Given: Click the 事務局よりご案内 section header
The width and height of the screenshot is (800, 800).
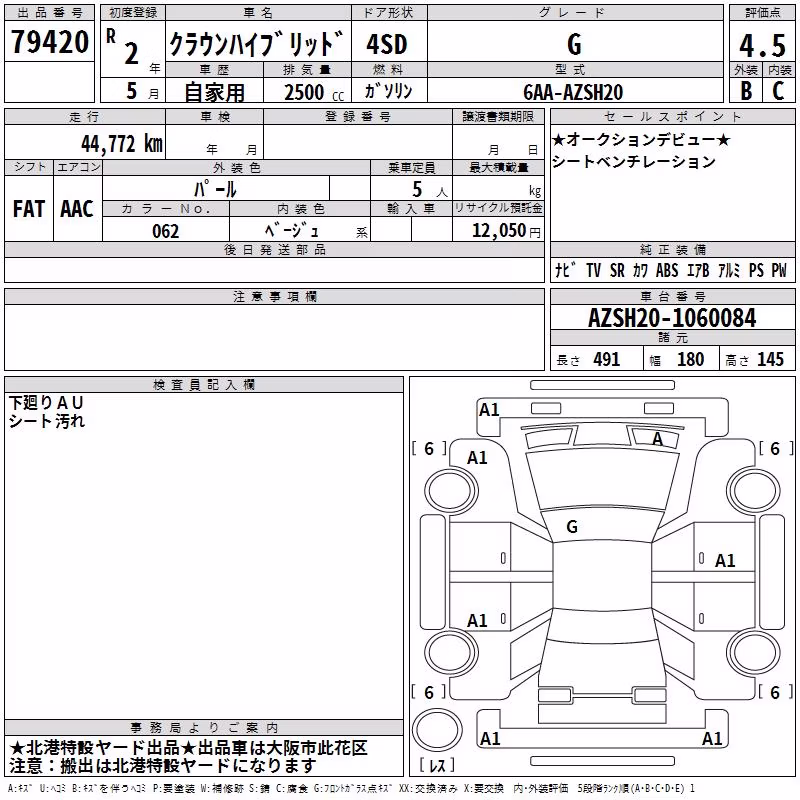Looking at the screenshot, I should (x=204, y=728).
